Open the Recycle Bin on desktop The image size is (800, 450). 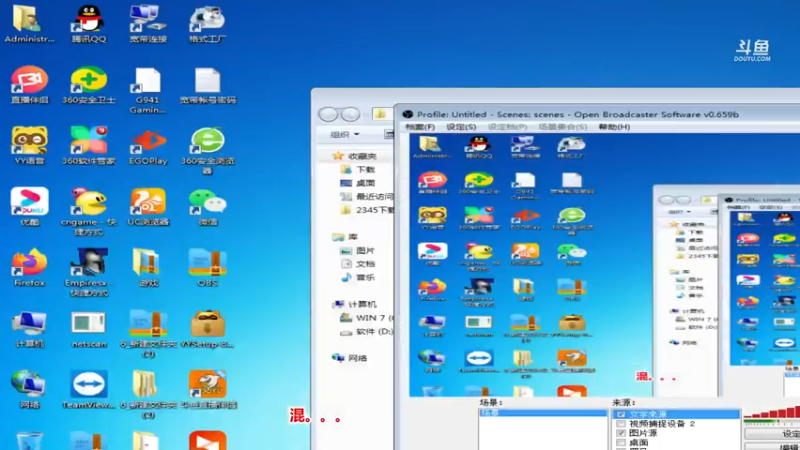tap(30, 440)
